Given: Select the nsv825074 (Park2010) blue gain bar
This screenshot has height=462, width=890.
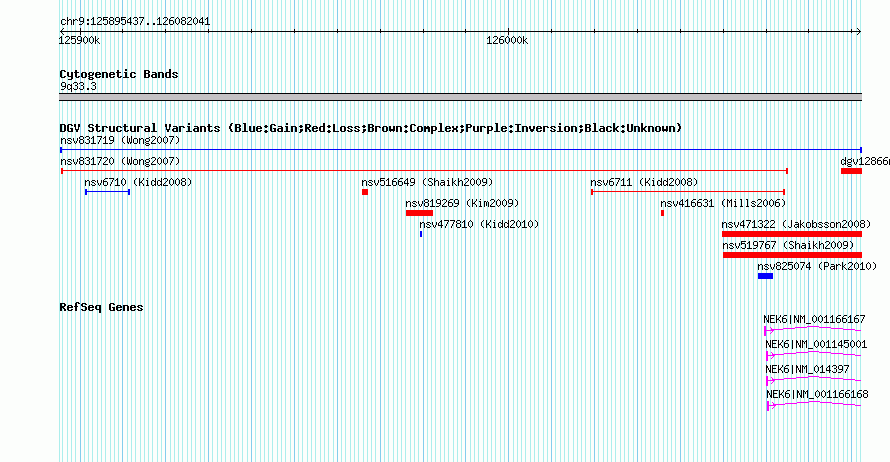Looking at the screenshot, I should (x=765, y=276).
